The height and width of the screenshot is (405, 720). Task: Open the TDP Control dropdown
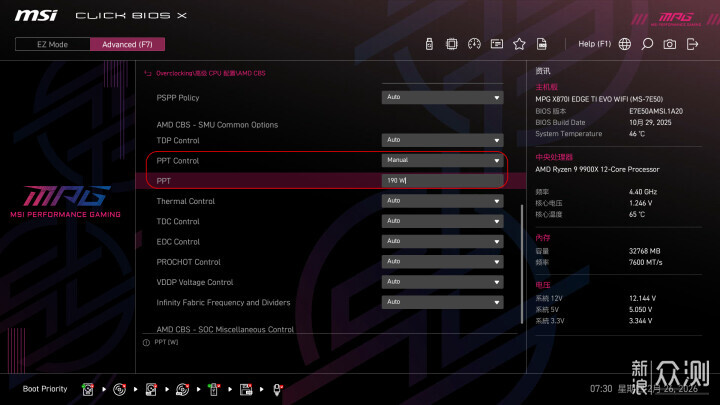coord(442,140)
